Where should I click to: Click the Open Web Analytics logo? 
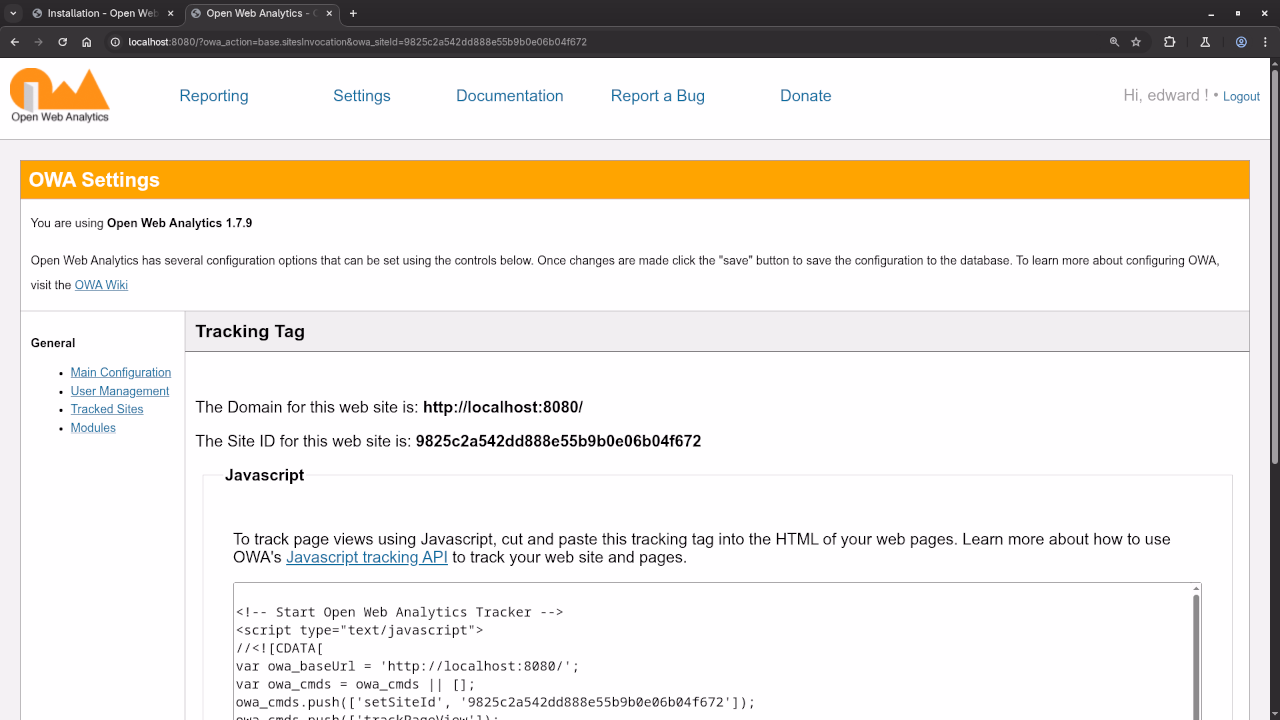click(x=60, y=96)
